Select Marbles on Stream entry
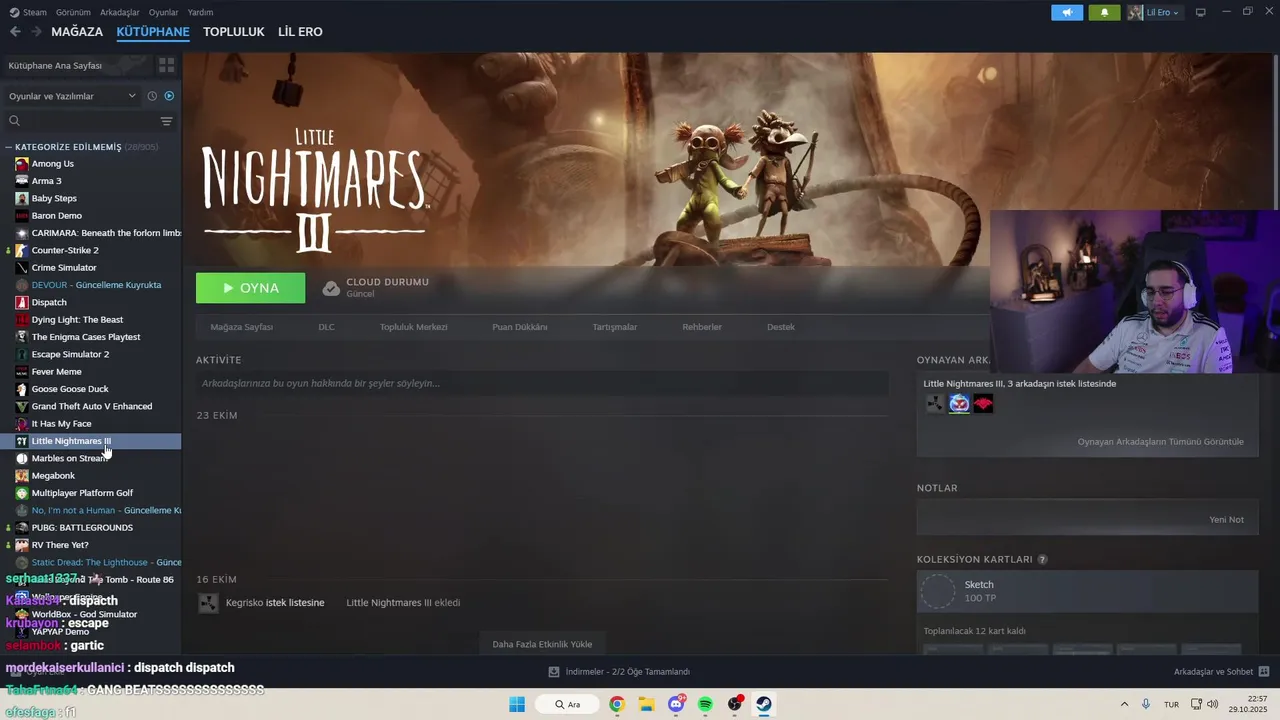 pos(68,458)
